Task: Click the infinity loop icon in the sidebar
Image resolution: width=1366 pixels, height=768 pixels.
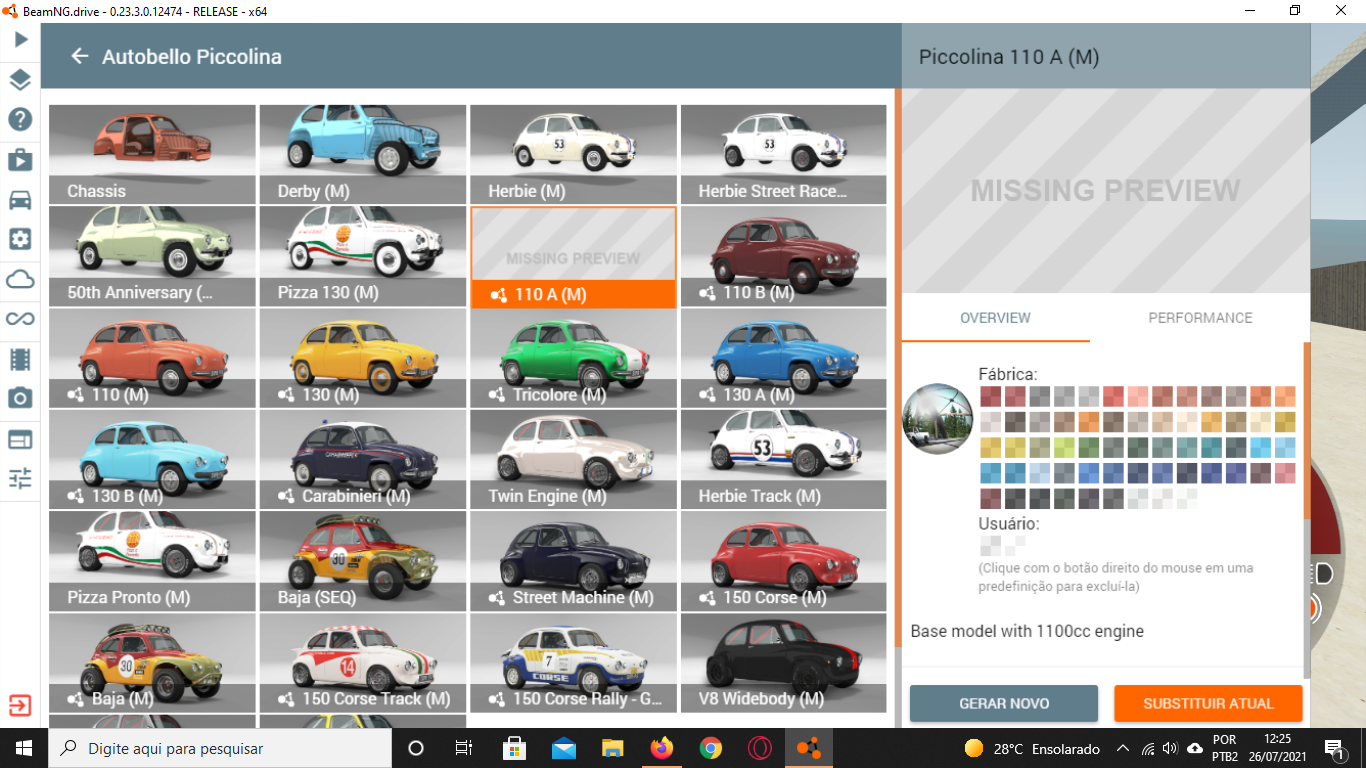Action: point(20,319)
